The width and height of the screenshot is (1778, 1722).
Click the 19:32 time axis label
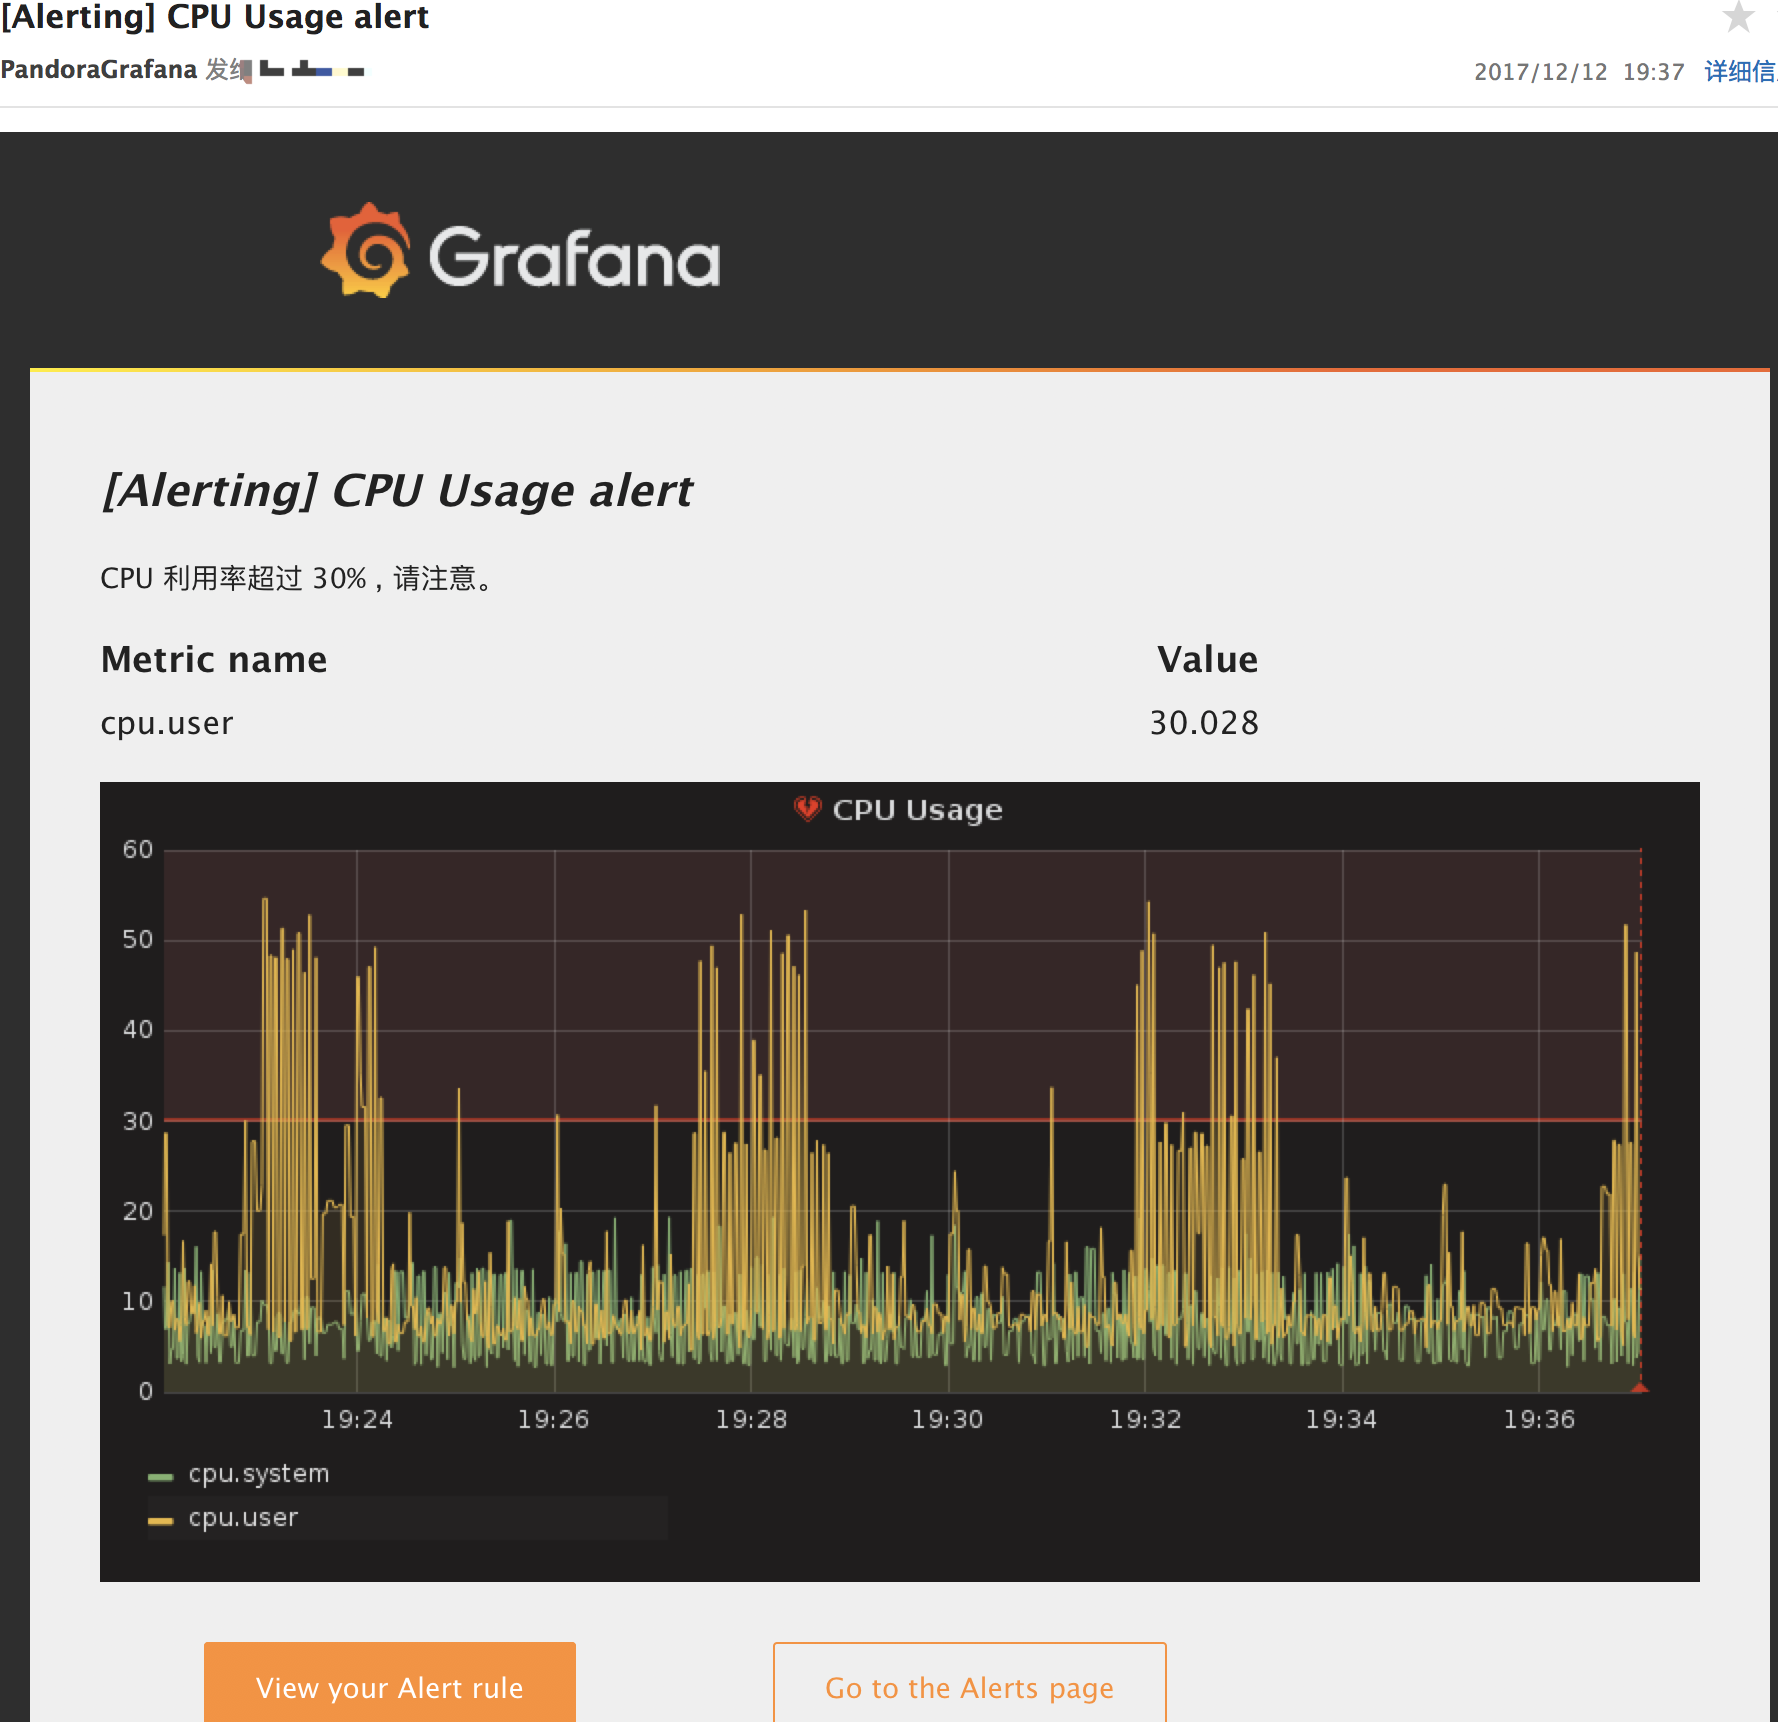coord(1145,1419)
